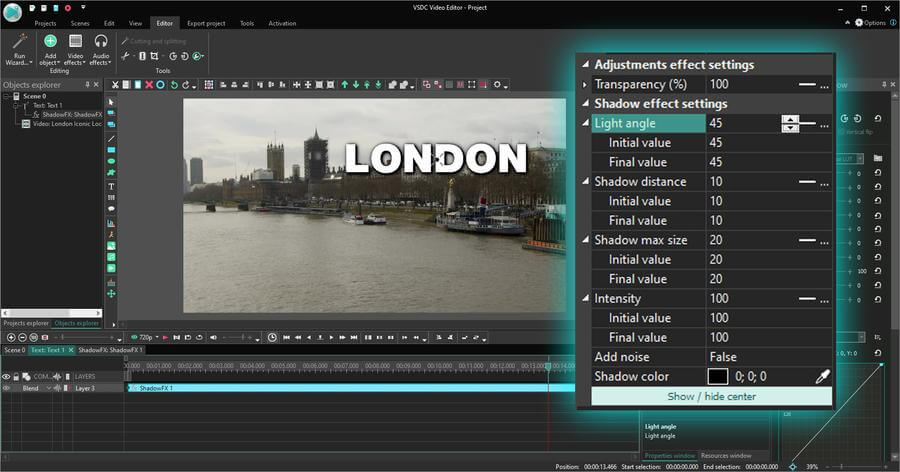Click the undo arrow in editor toolbar
900x472 pixels.
pos(174,84)
